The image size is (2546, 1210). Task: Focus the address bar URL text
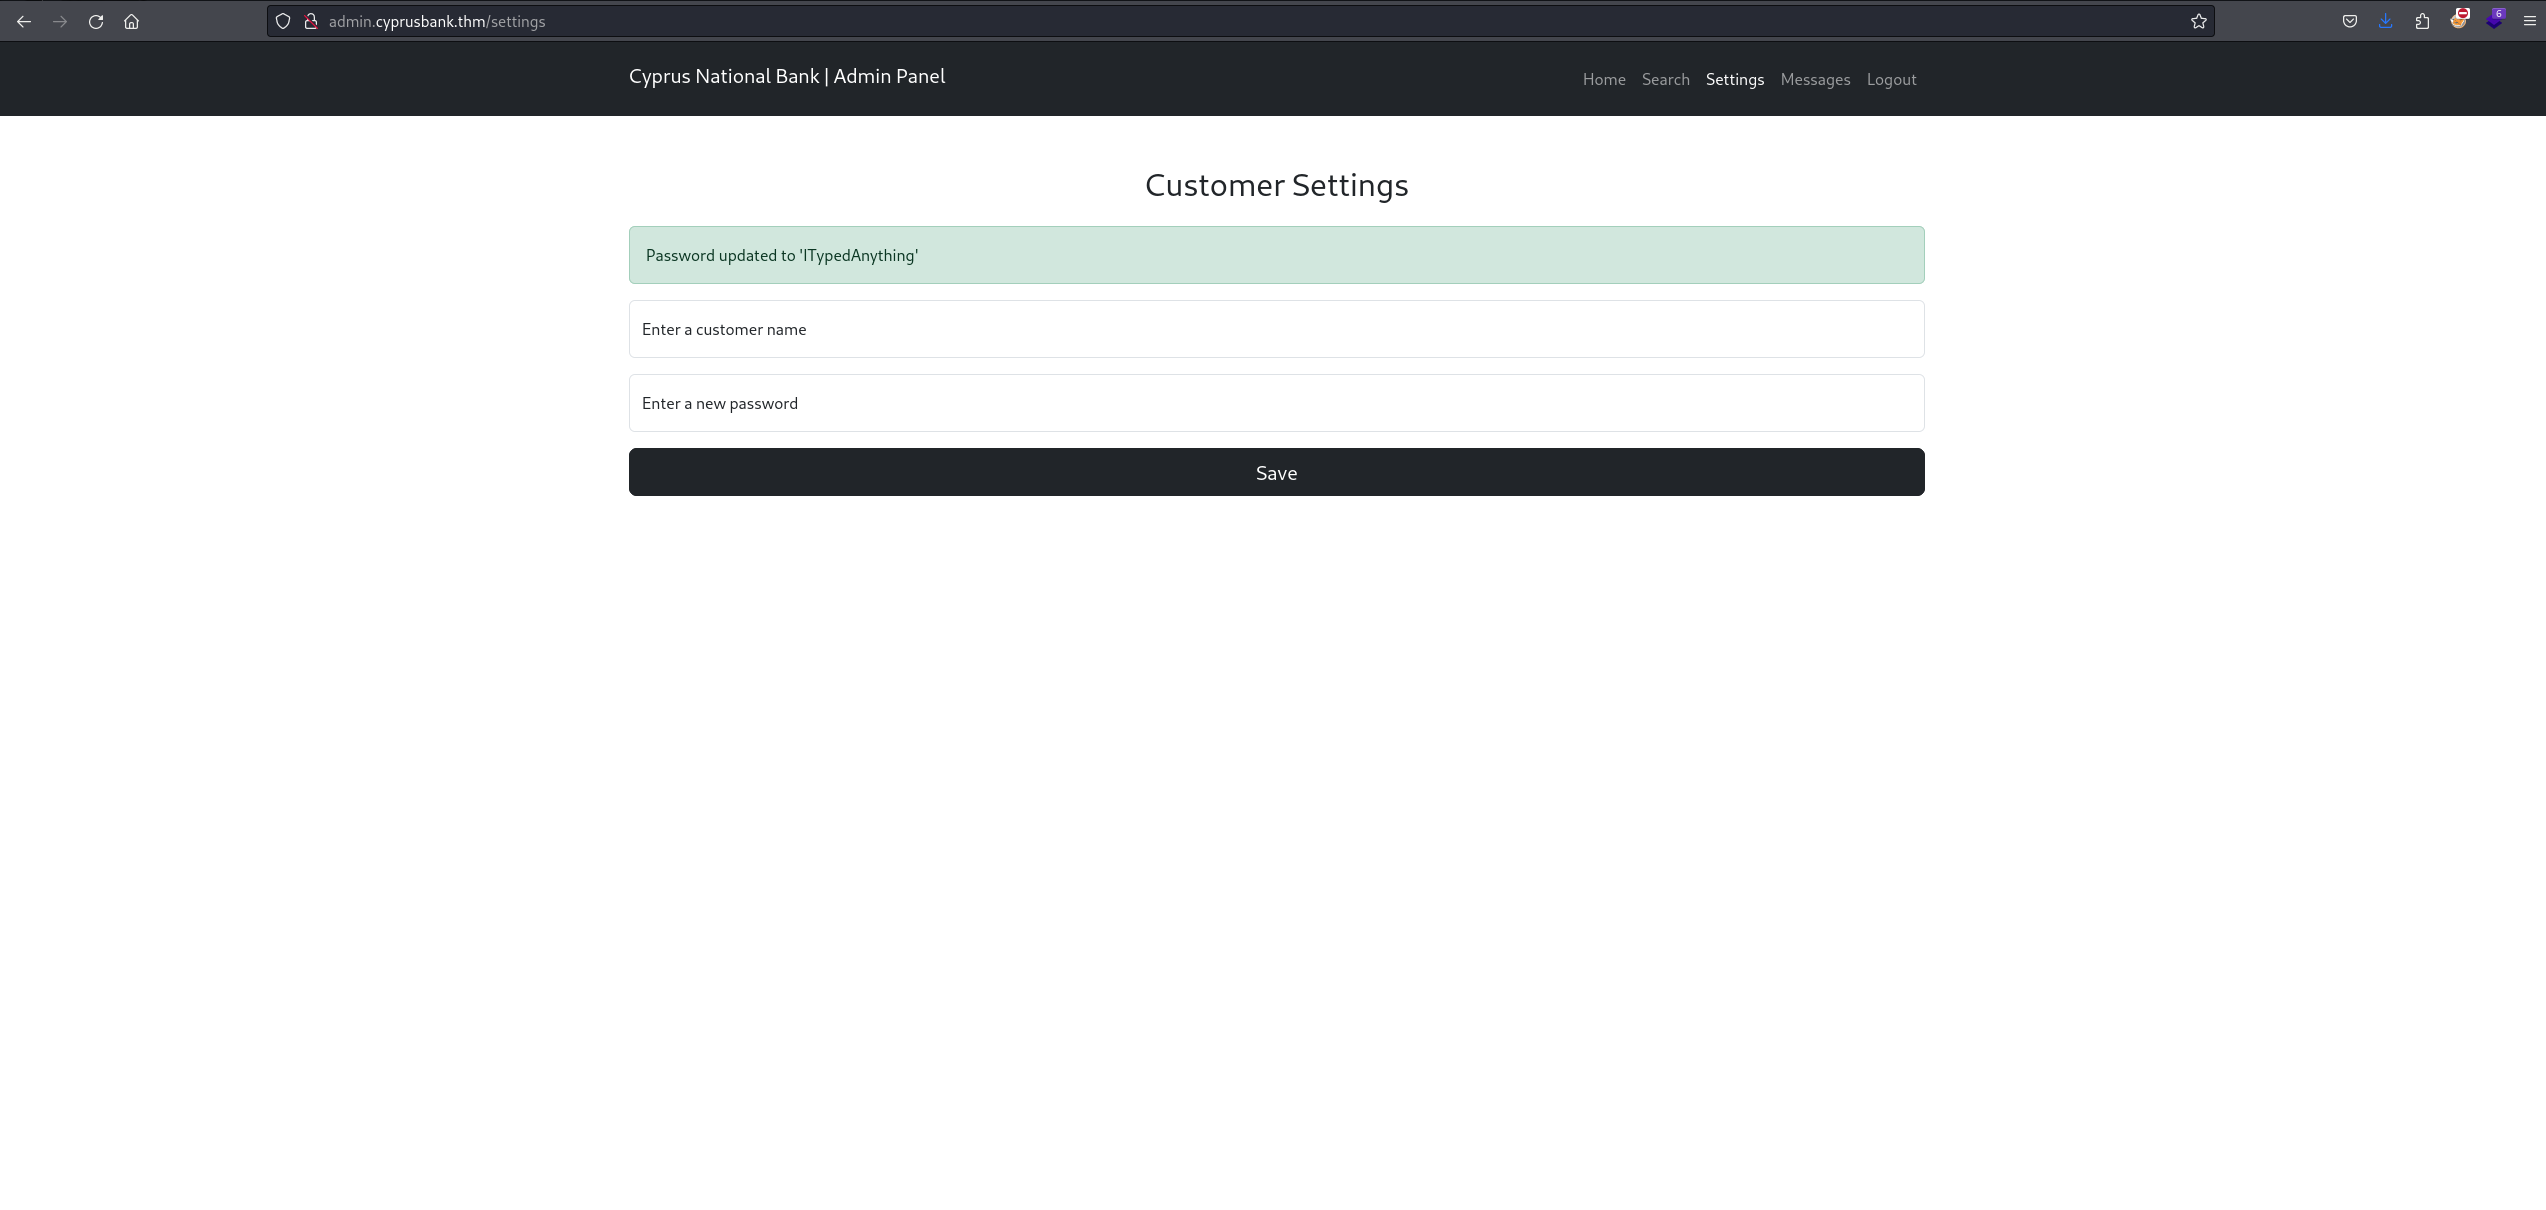437,21
